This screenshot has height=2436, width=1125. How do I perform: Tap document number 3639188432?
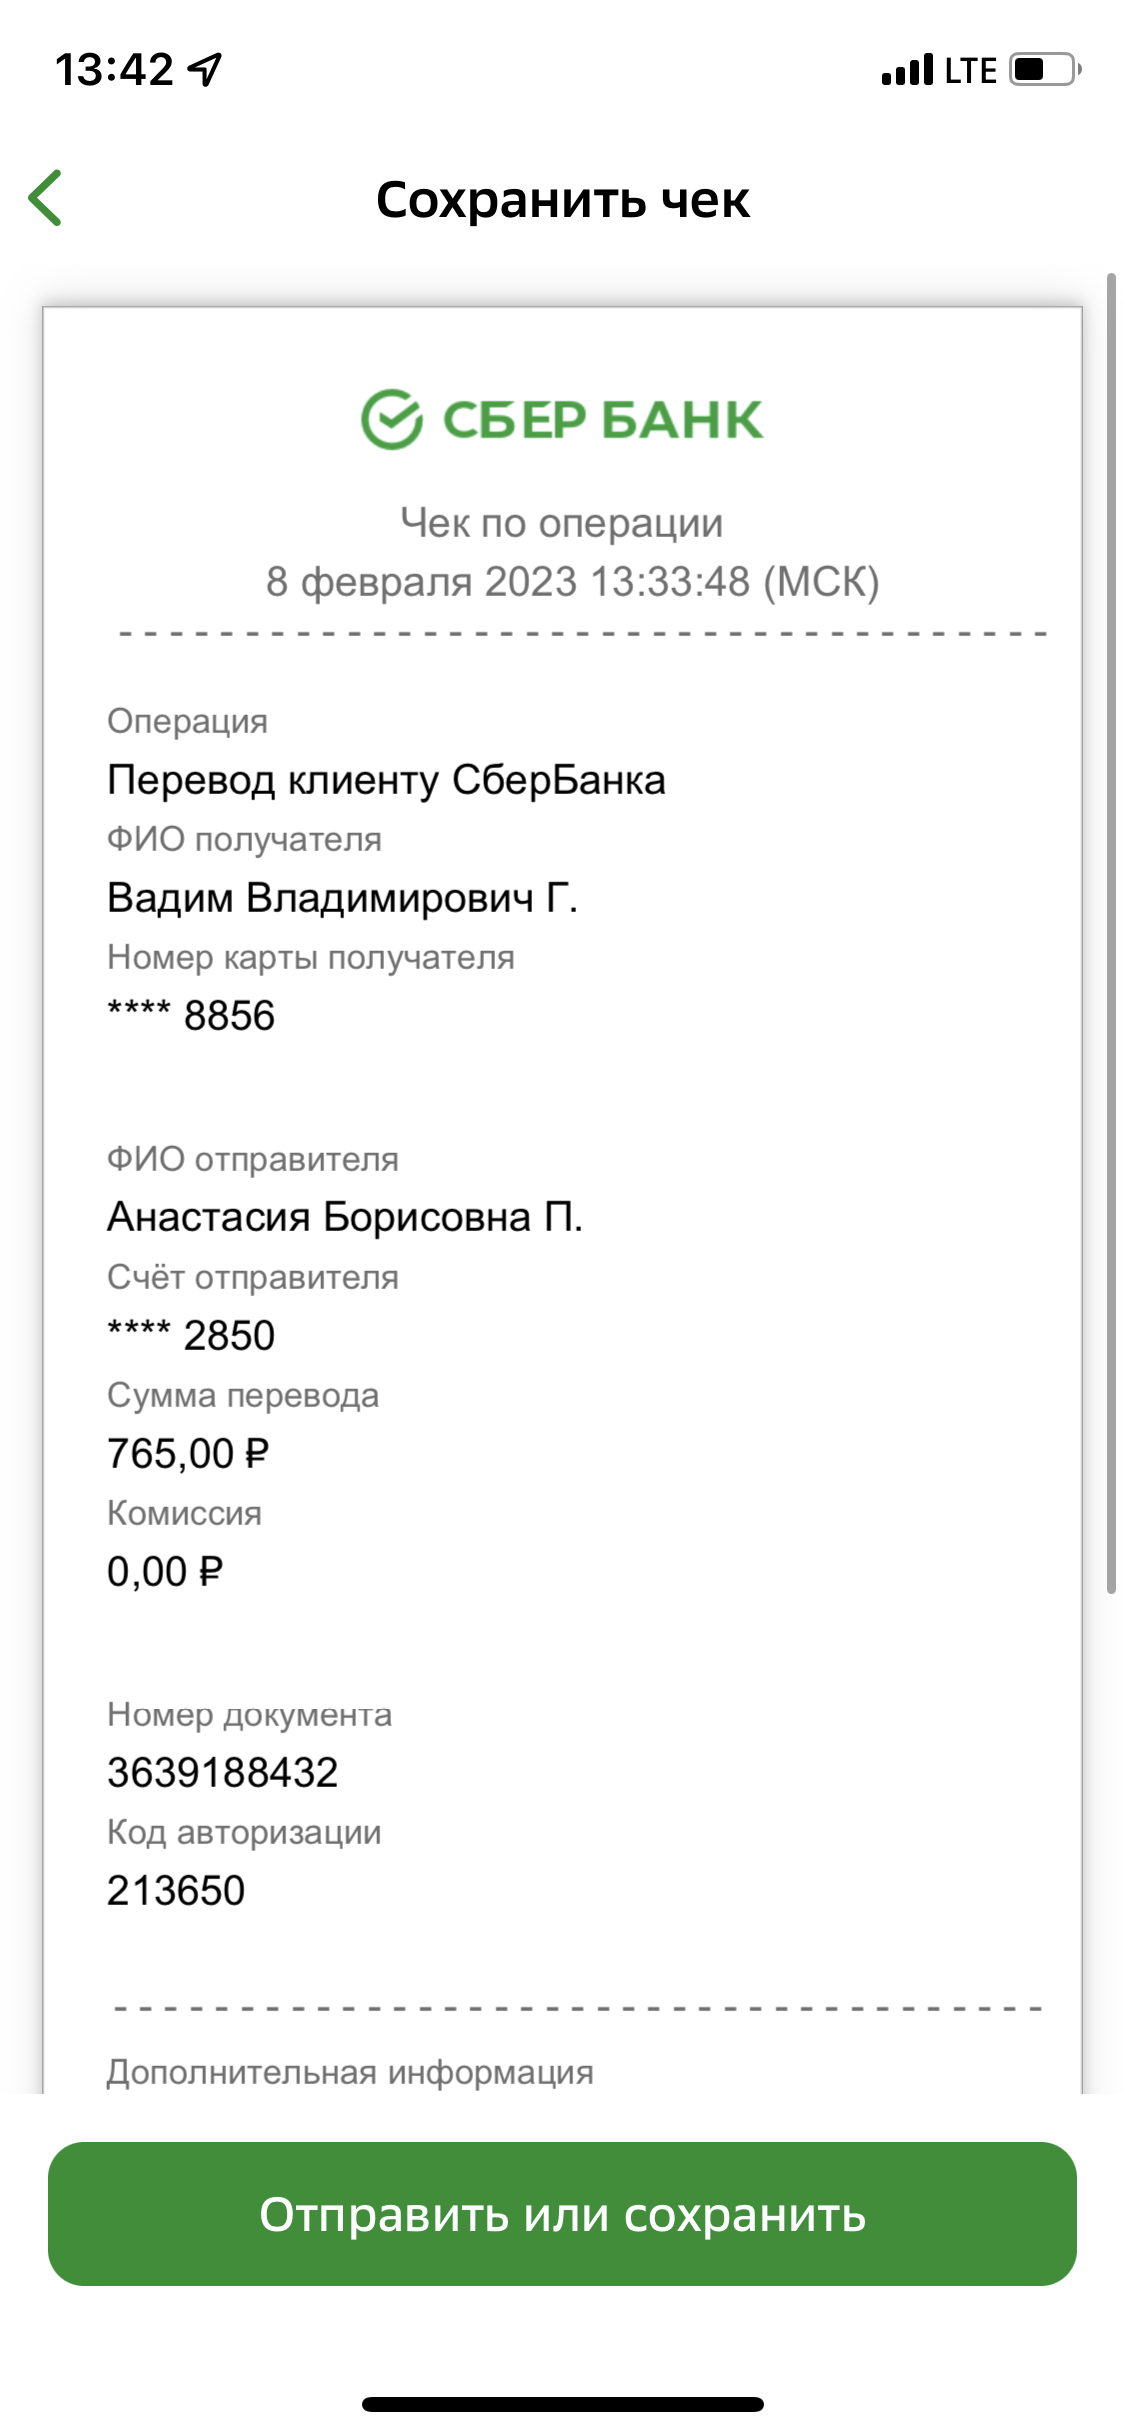[x=223, y=1773]
